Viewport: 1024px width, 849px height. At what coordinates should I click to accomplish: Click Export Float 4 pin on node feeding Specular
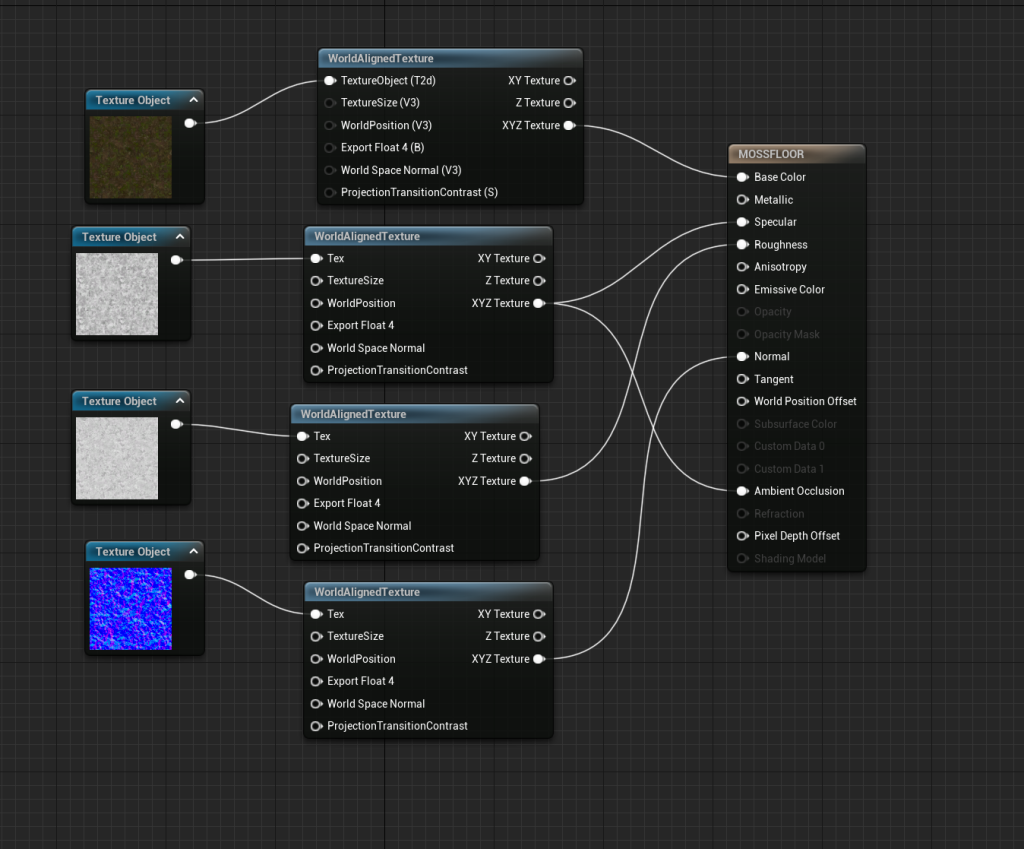pyautogui.click(x=317, y=326)
